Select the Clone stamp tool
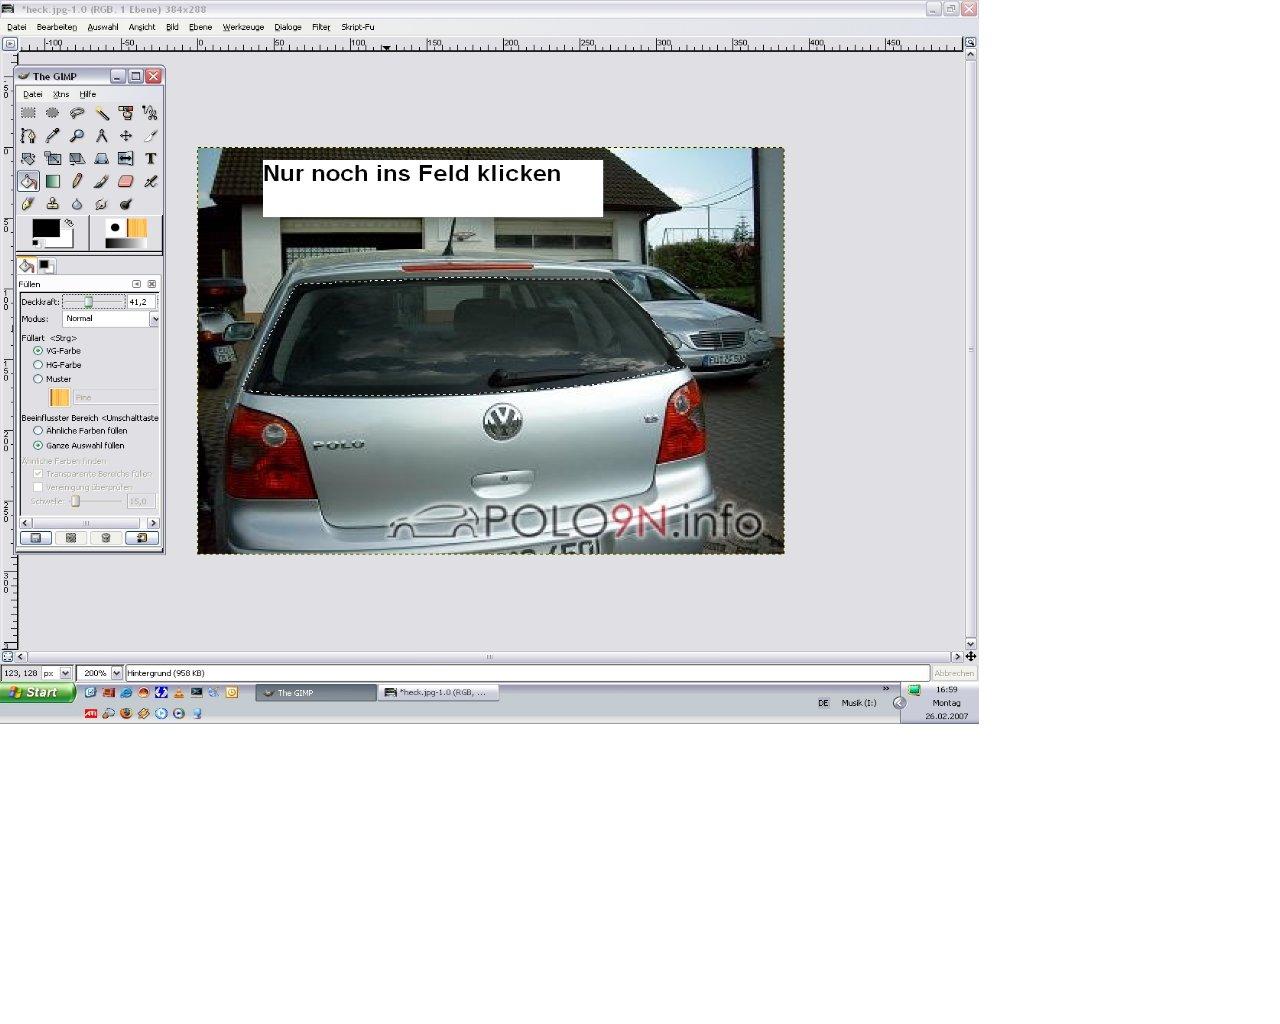The image size is (1280, 1024). coord(52,204)
